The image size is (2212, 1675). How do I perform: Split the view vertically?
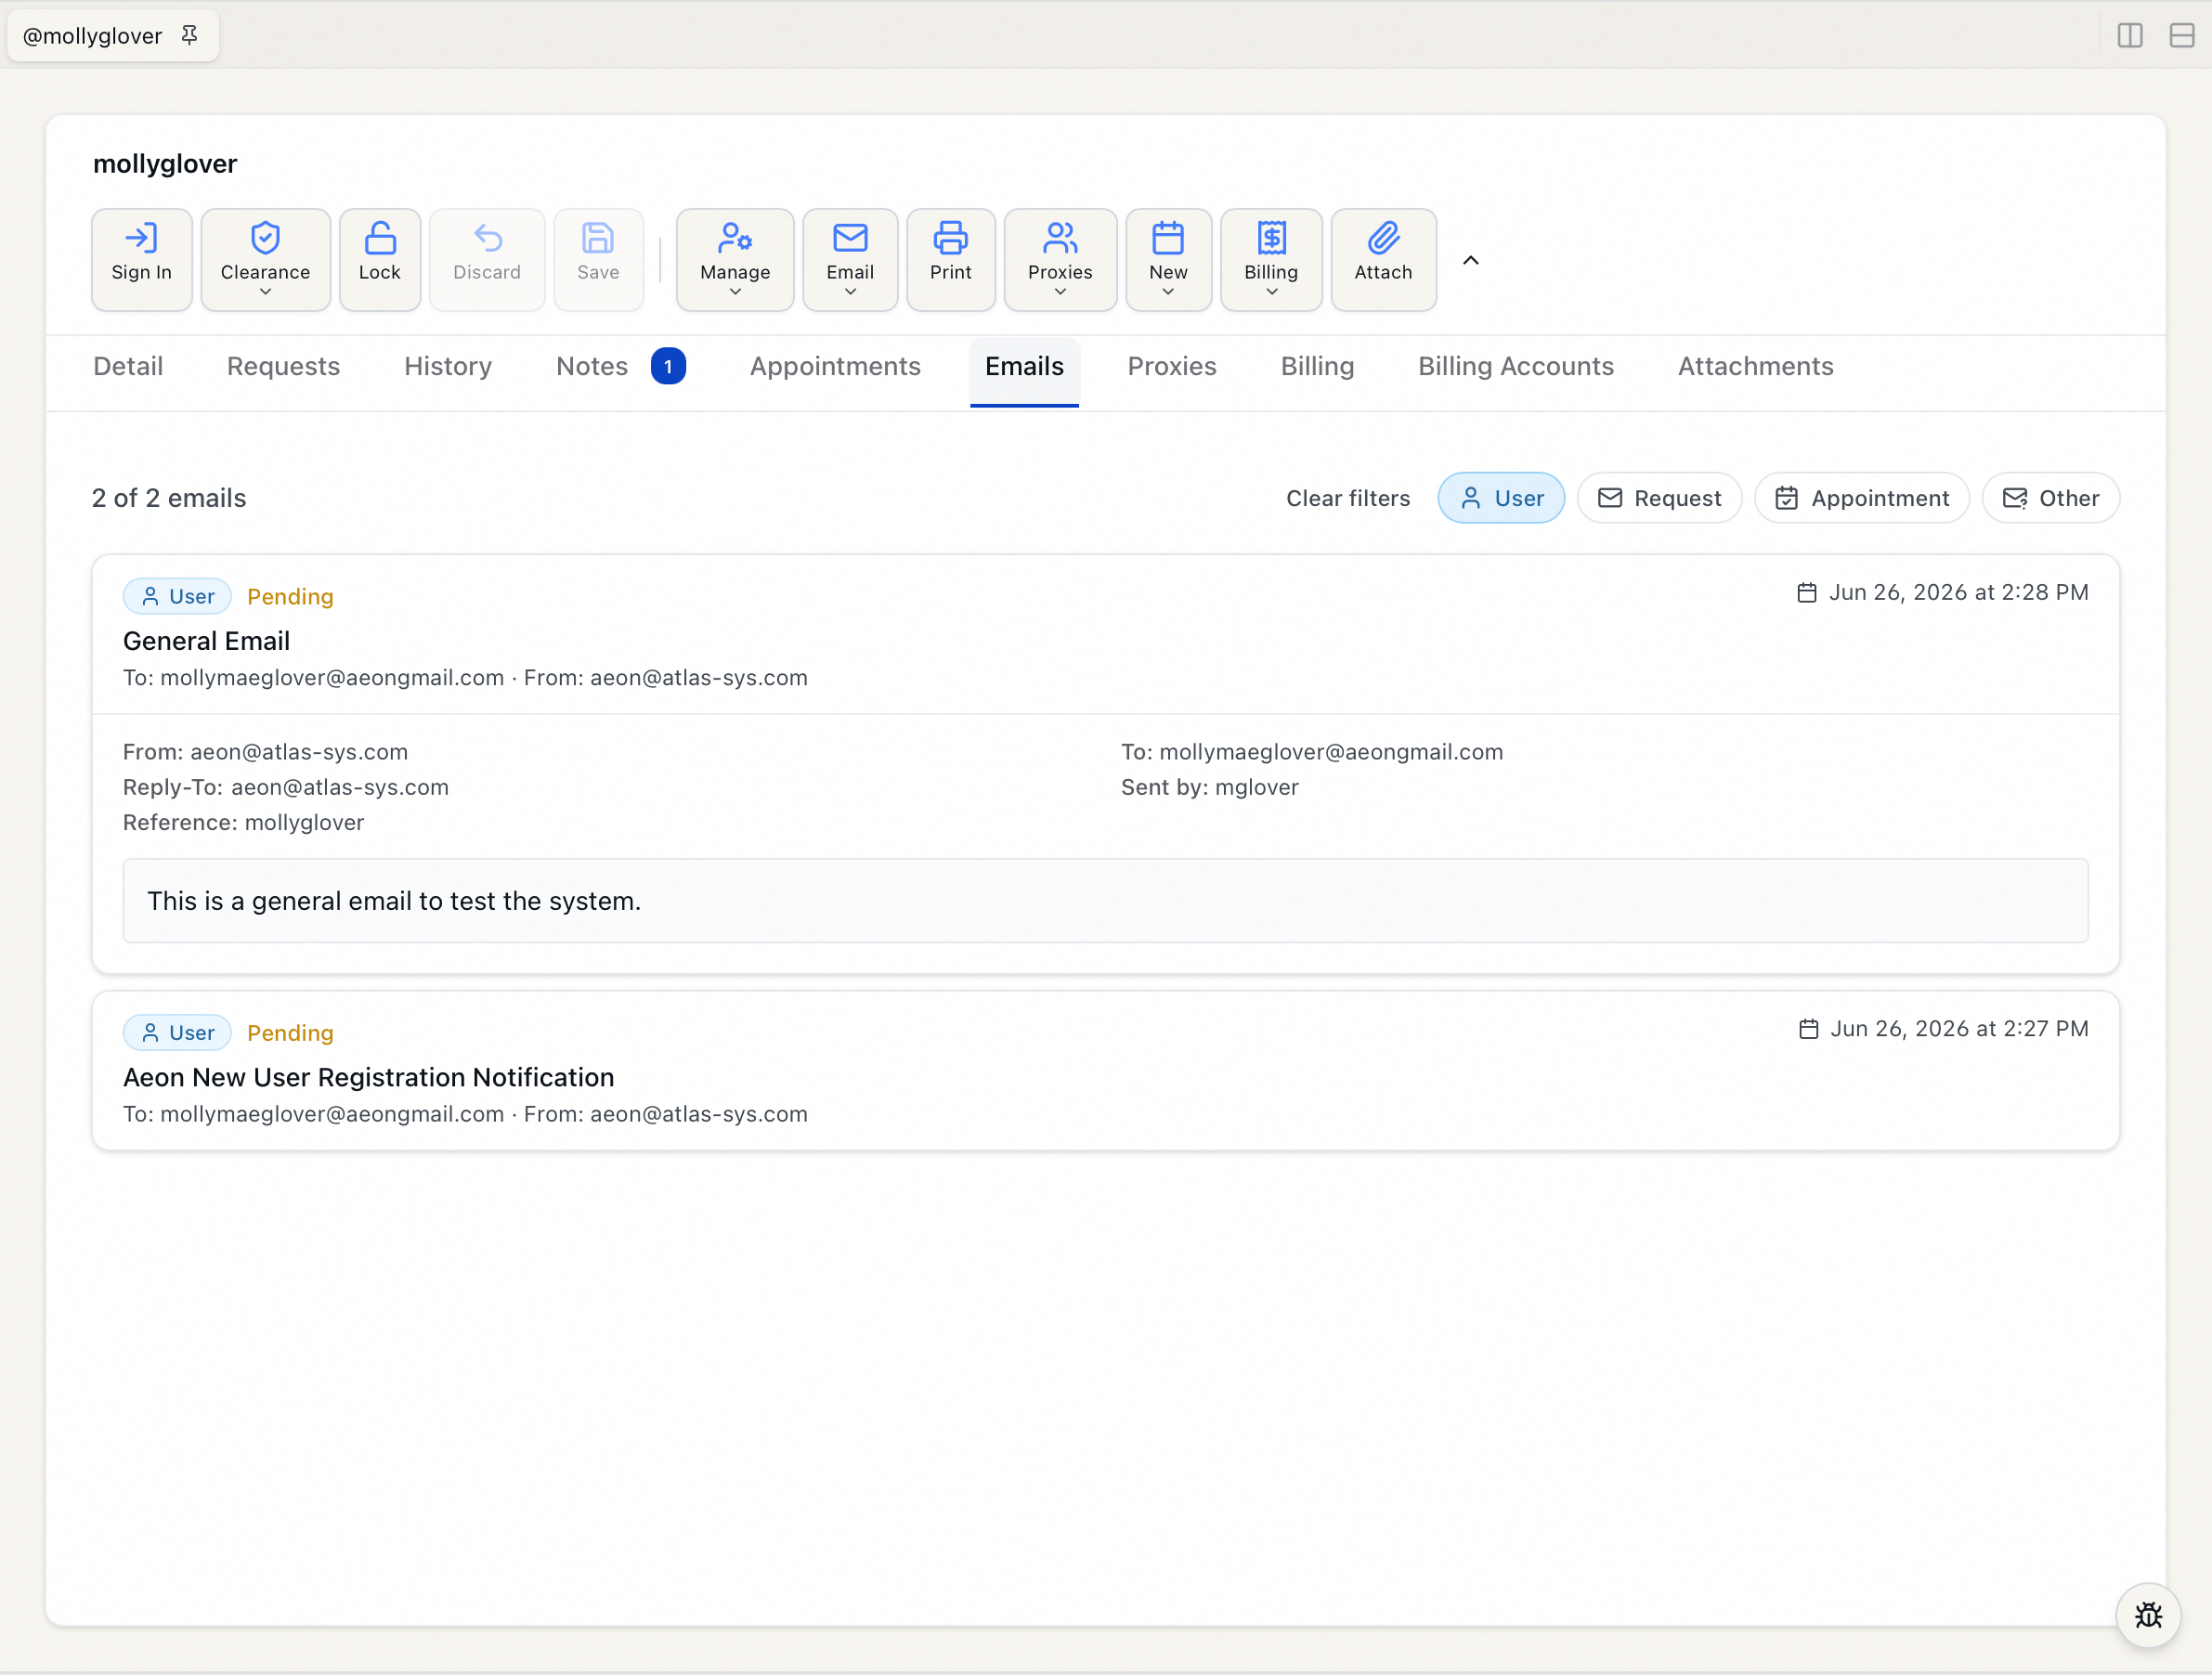(x=2129, y=35)
